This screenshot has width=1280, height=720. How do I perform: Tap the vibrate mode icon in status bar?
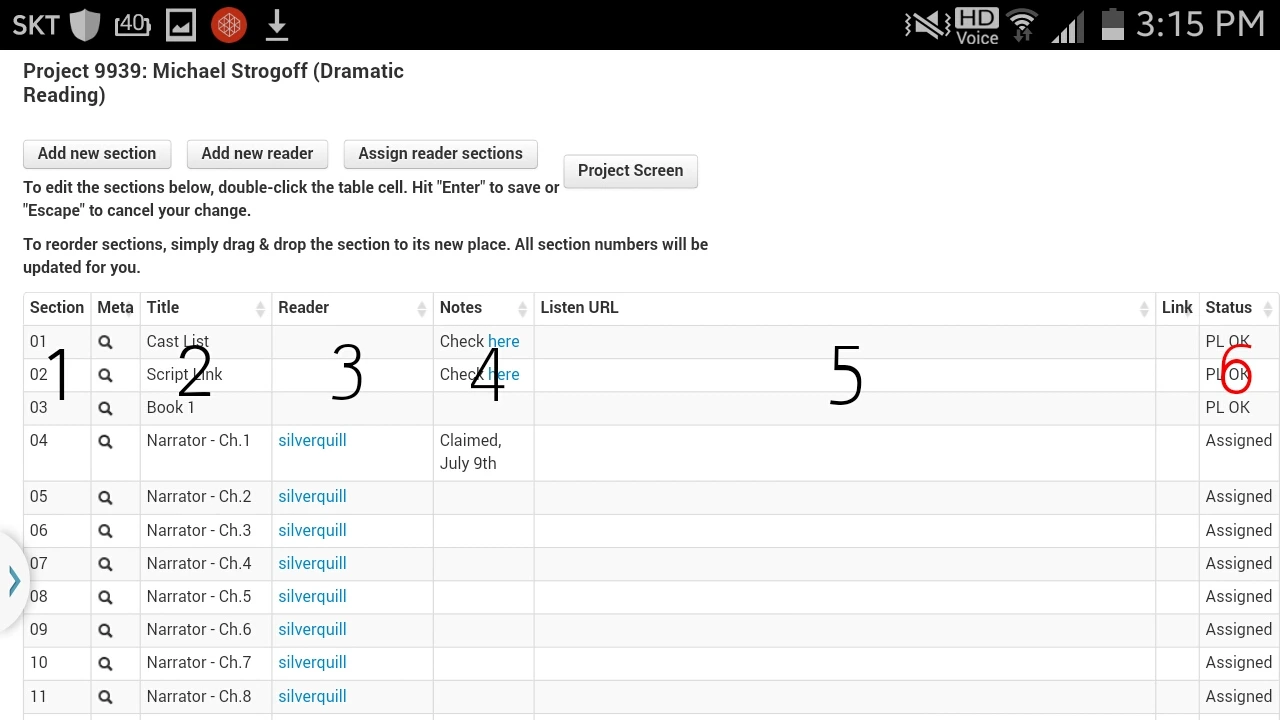pos(922,24)
